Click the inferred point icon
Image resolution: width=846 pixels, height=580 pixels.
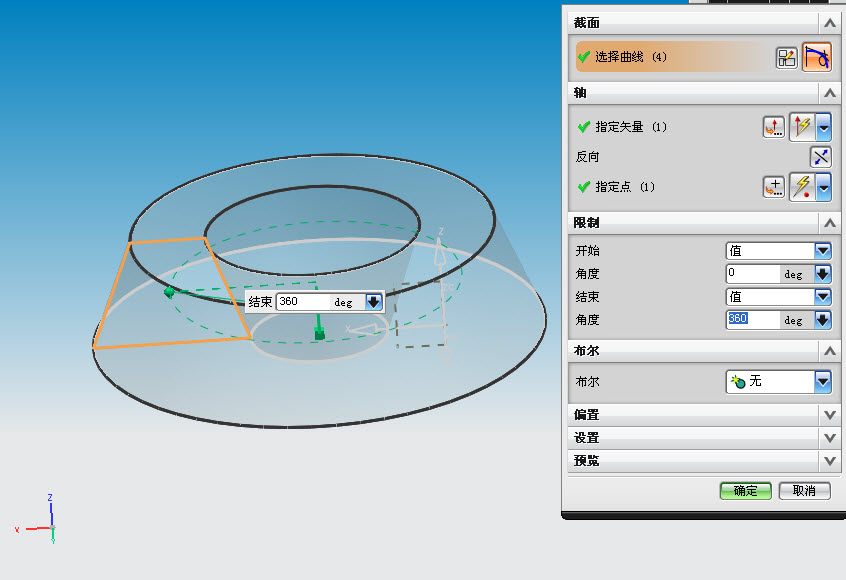(803, 187)
